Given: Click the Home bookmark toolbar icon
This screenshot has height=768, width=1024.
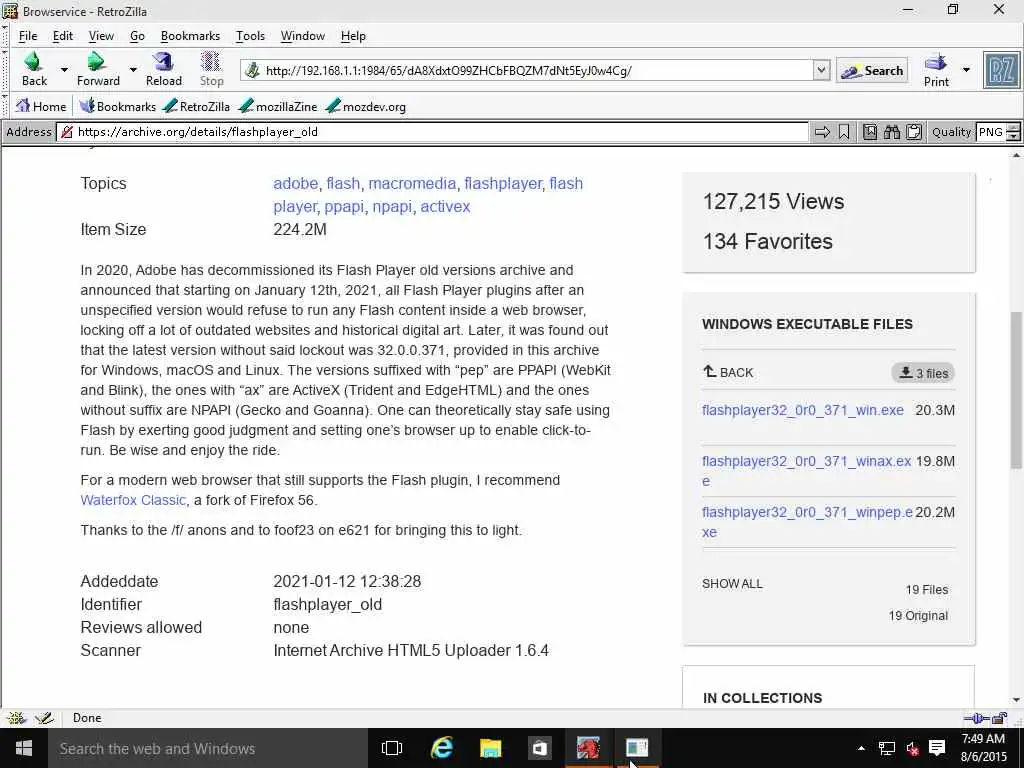Looking at the screenshot, I should point(40,106).
